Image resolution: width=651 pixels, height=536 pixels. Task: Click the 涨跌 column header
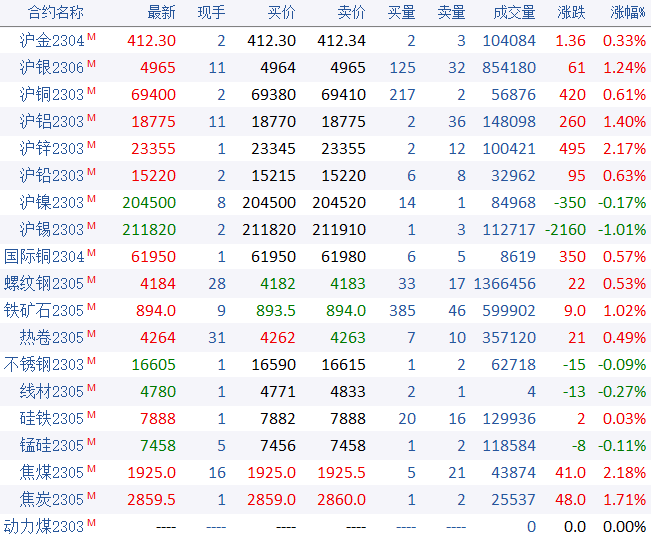click(x=573, y=13)
